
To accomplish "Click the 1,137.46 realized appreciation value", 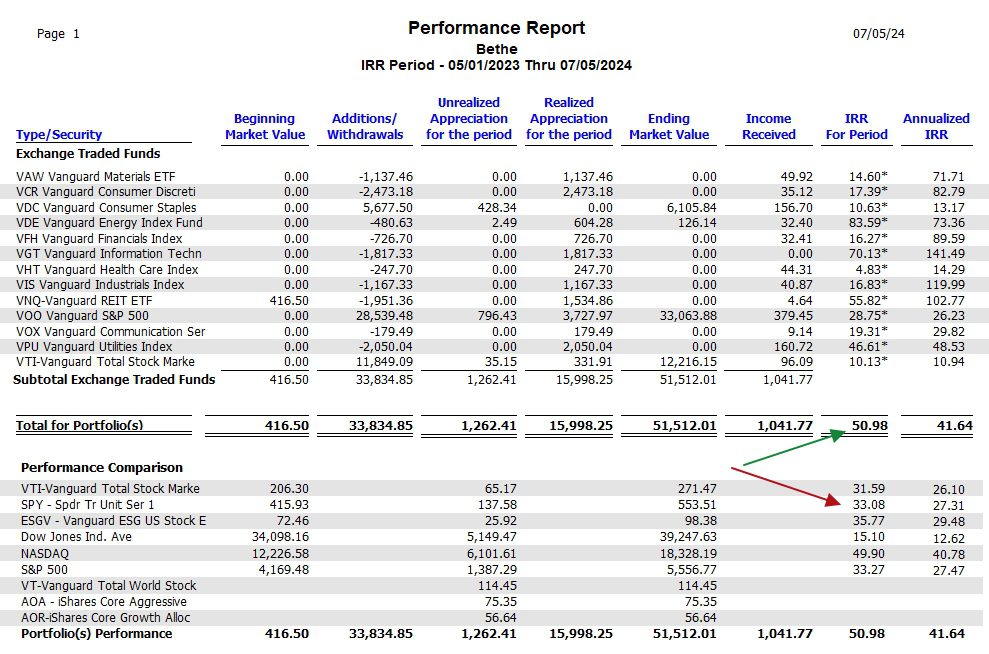I will (587, 177).
